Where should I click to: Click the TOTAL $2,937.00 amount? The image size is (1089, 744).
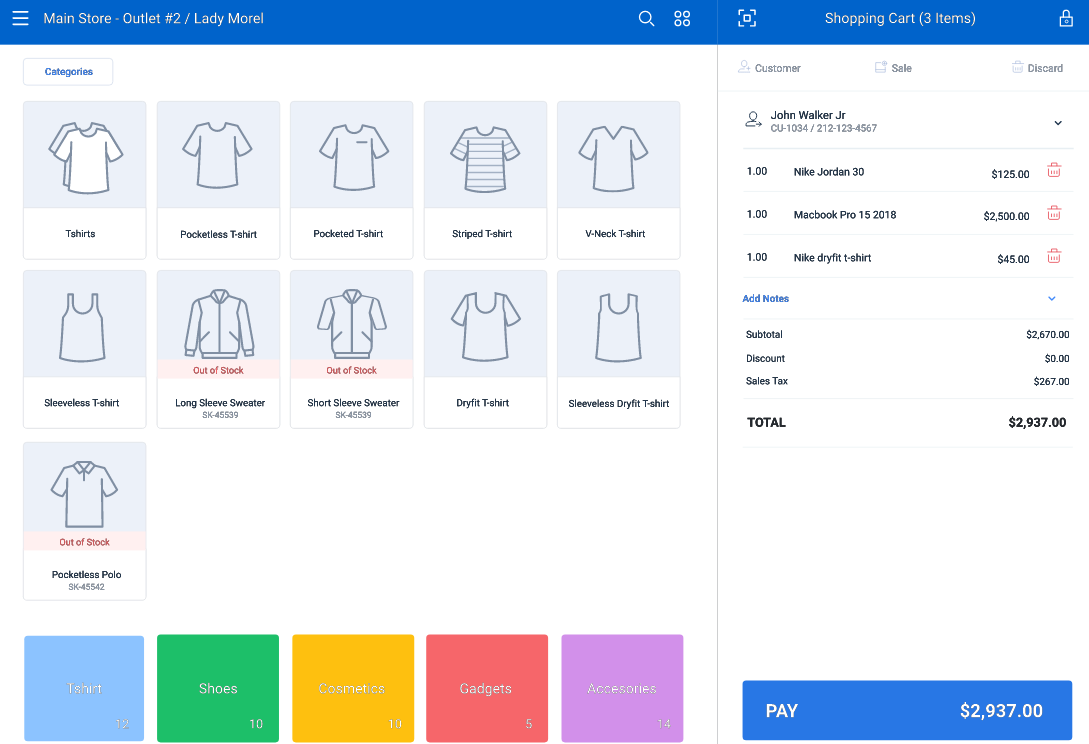tap(1037, 422)
